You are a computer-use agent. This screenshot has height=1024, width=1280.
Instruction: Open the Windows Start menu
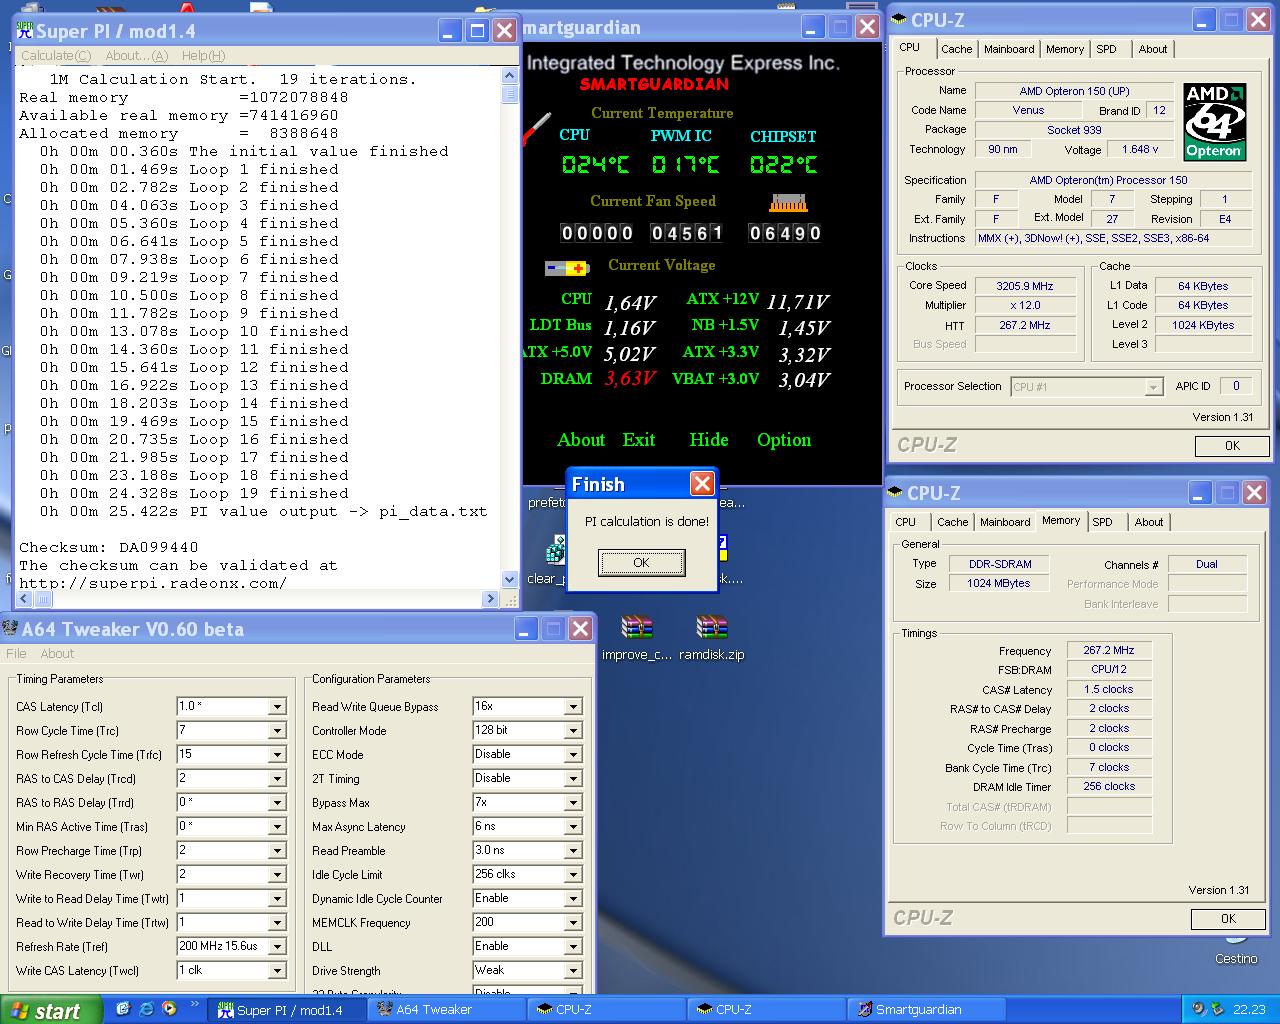[51, 1010]
